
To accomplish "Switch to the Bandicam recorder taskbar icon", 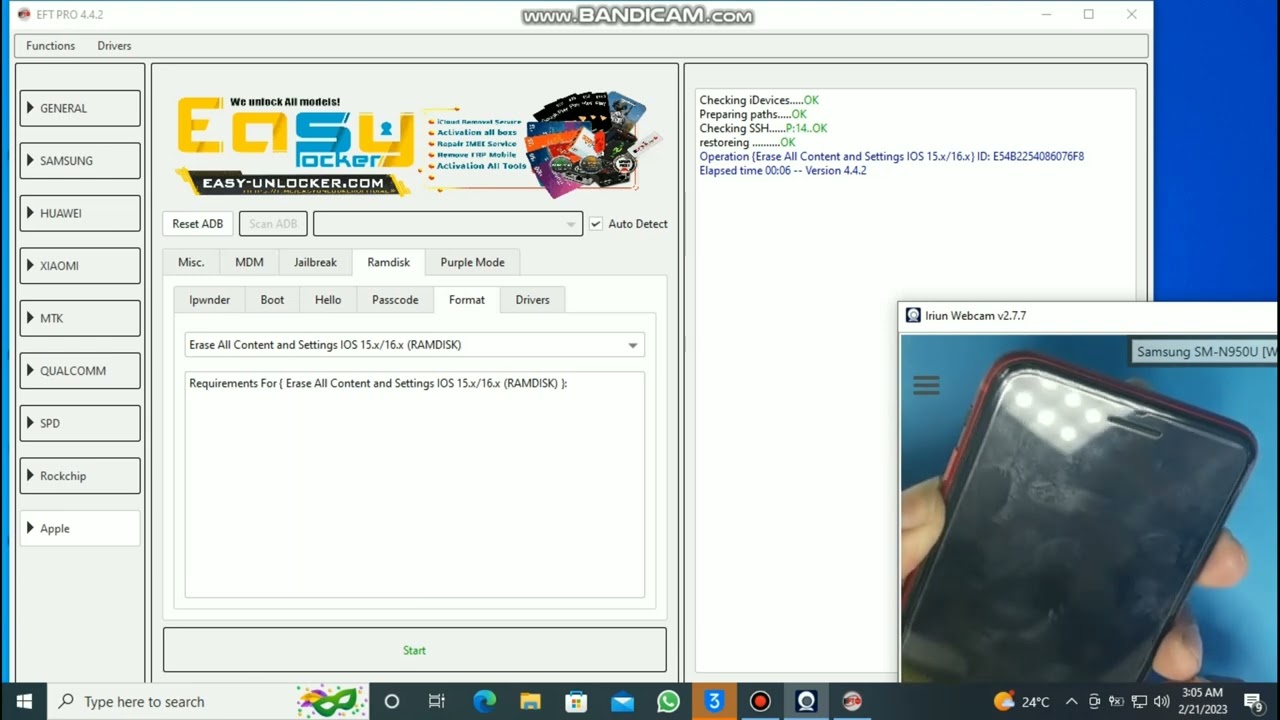I will (760, 701).
